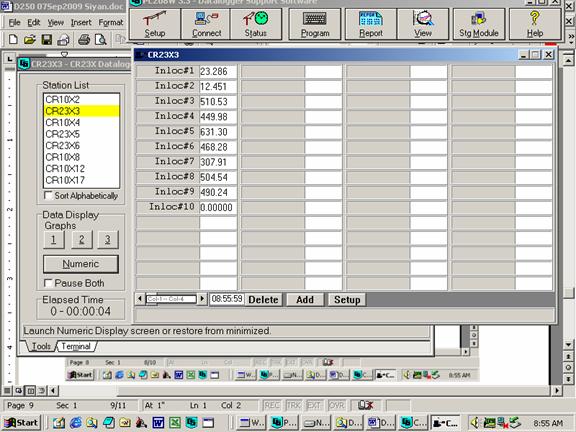The image size is (576, 432).
Task: Click the Col-1 to Col-4 scroller thumb
Action: pos(171,299)
